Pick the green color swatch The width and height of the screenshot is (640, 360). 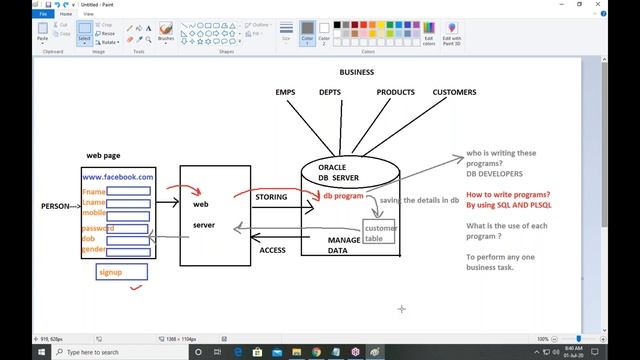coord(390,25)
